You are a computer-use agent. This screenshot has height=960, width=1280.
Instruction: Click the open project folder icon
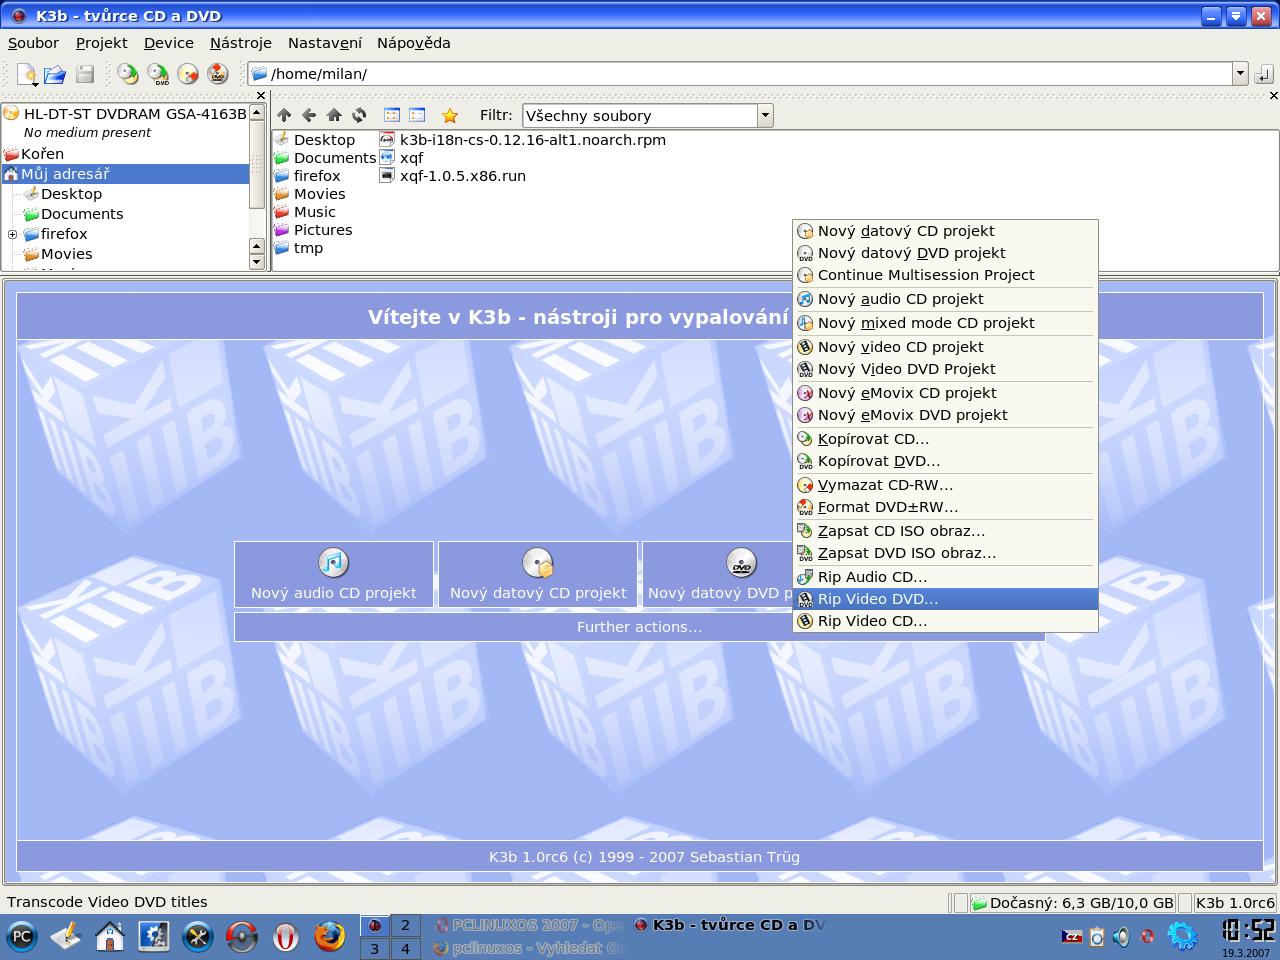55,74
